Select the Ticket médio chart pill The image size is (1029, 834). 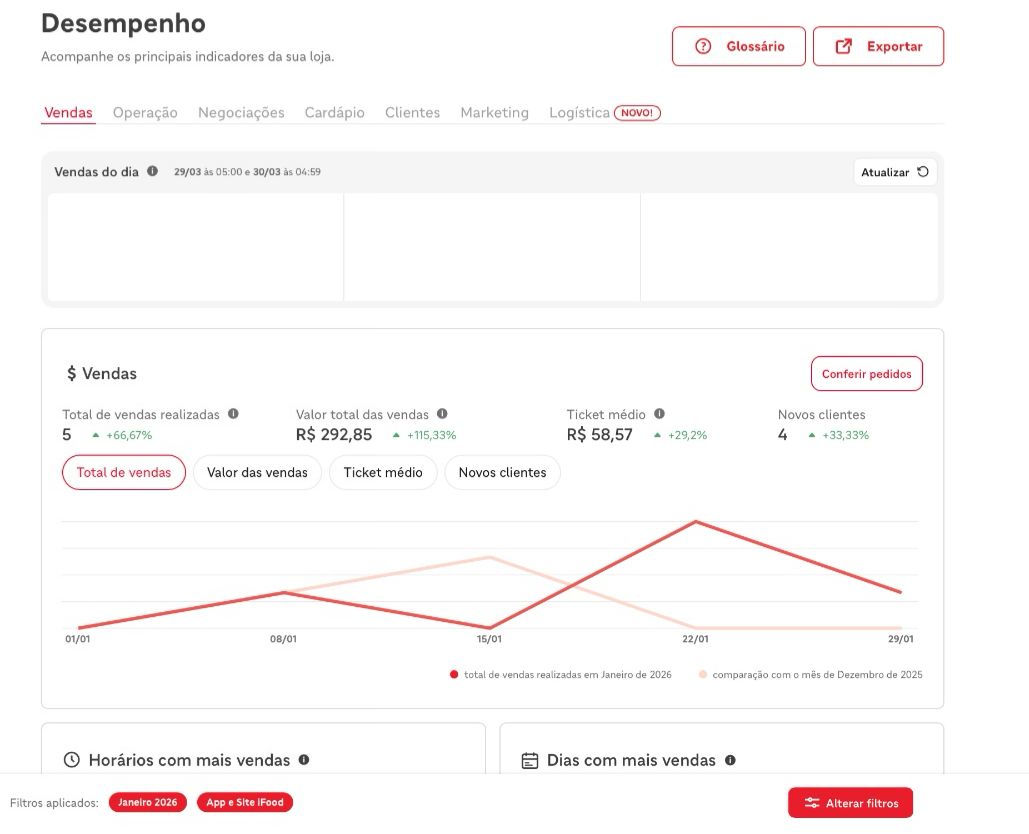point(383,472)
